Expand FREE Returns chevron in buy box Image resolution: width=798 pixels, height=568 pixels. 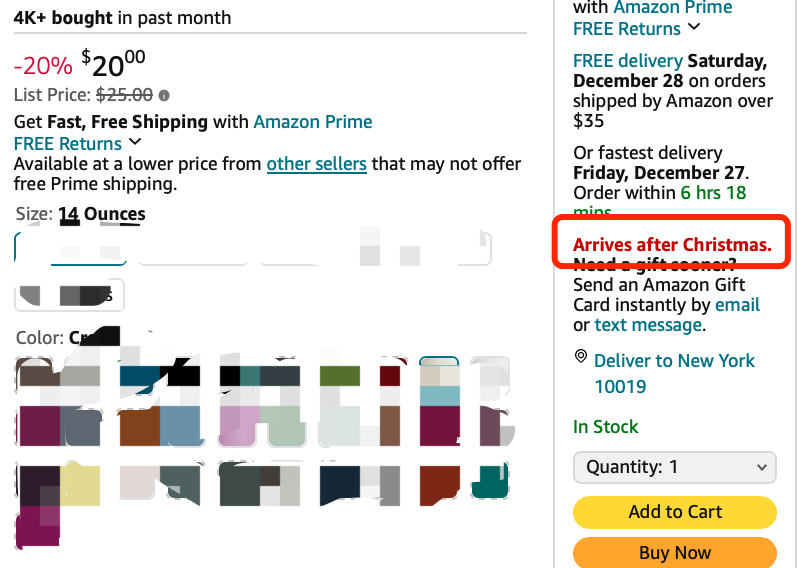tap(694, 27)
